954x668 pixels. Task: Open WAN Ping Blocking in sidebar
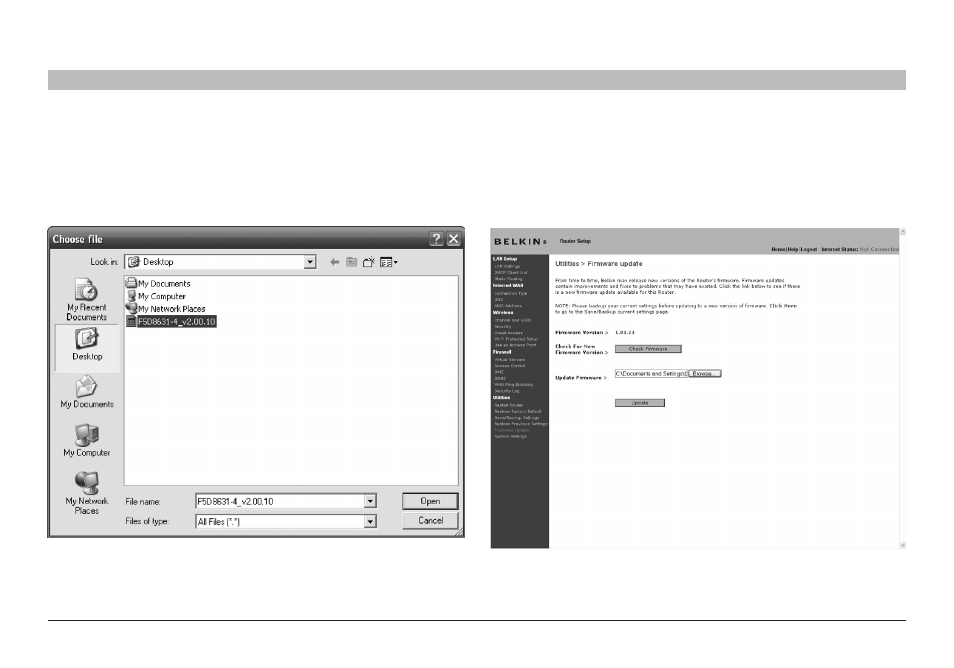(x=514, y=384)
